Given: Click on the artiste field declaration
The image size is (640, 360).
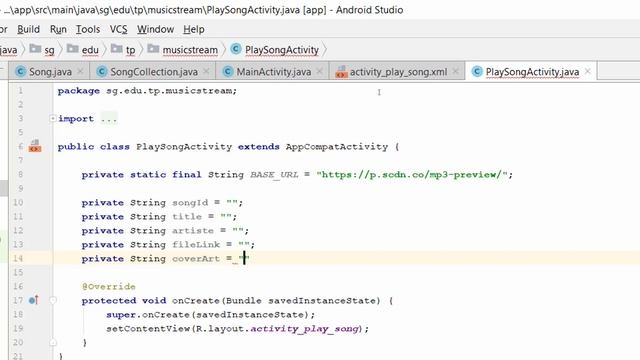Looking at the screenshot, I should (x=165, y=231).
